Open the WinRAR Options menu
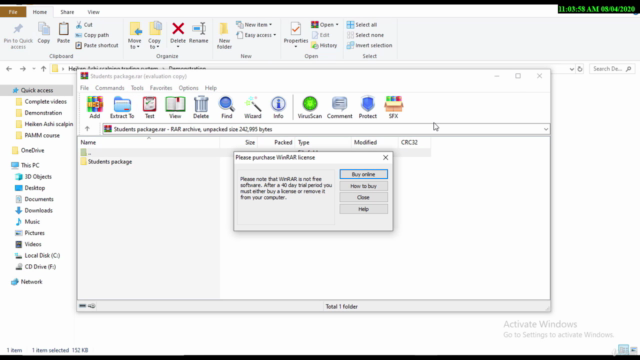The width and height of the screenshot is (640, 360). pos(188,88)
